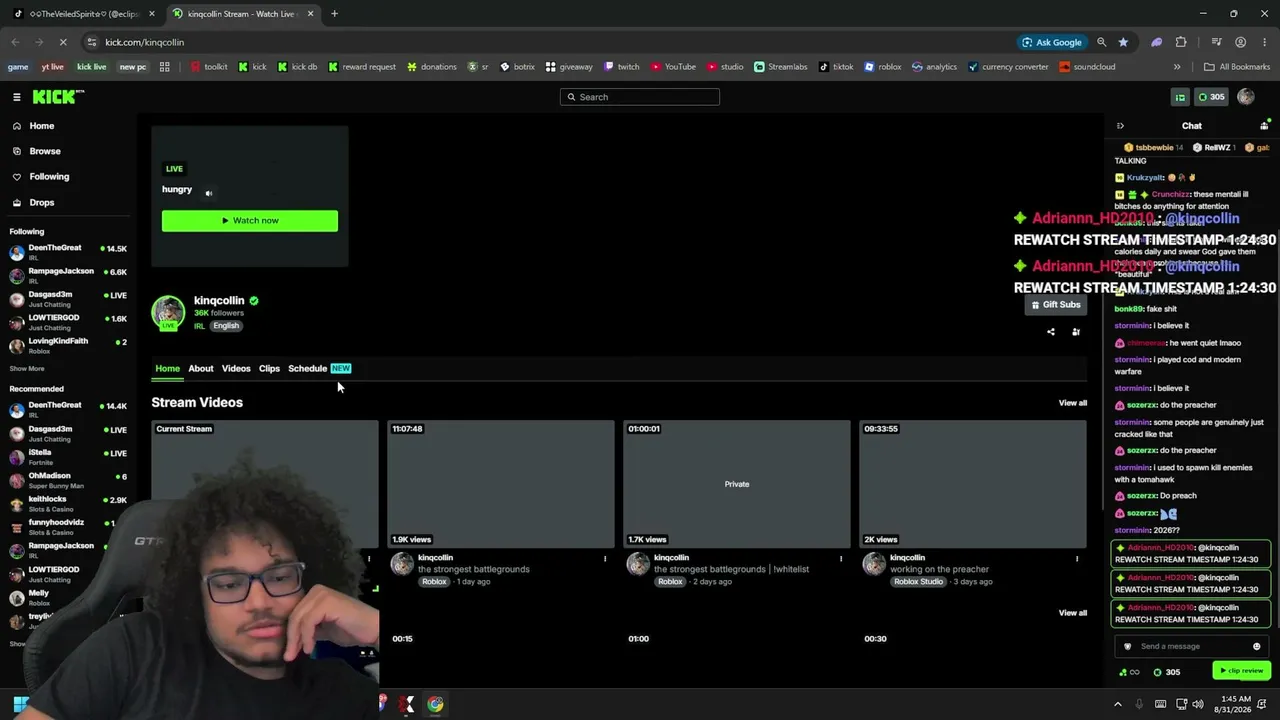Open the toolkit bookmark

coord(209,67)
